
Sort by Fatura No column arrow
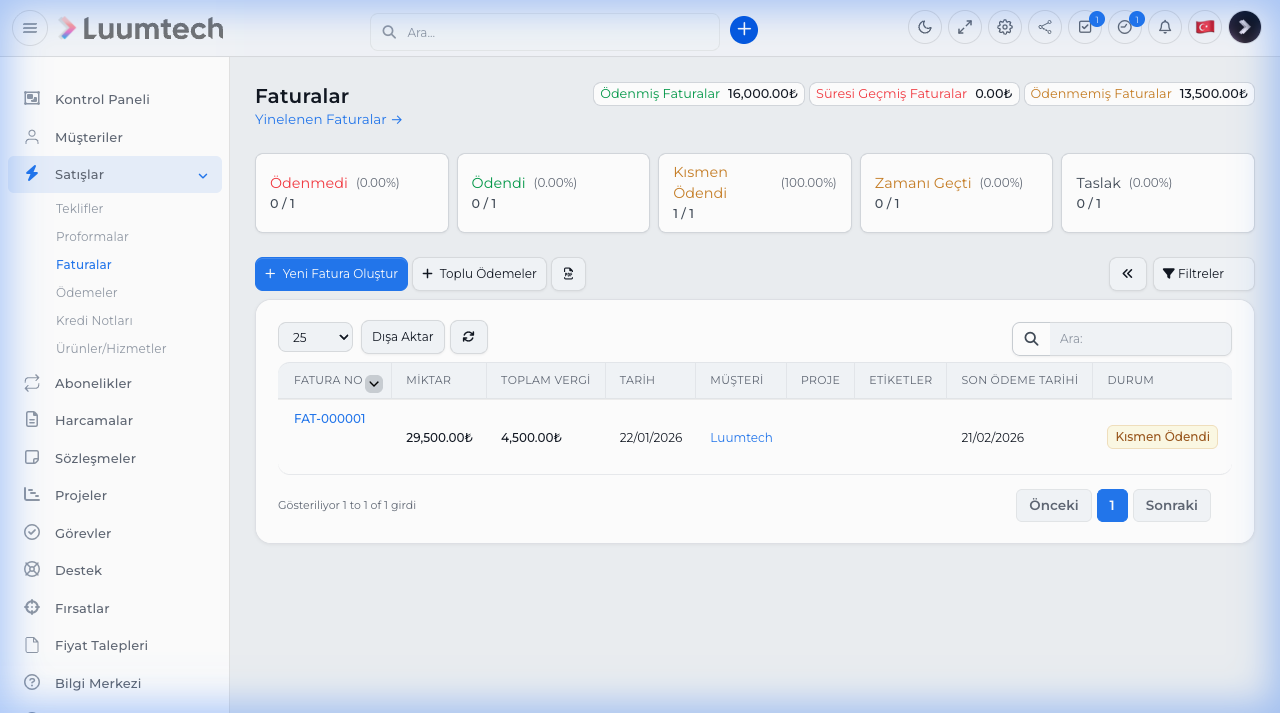pyautogui.click(x=374, y=383)
